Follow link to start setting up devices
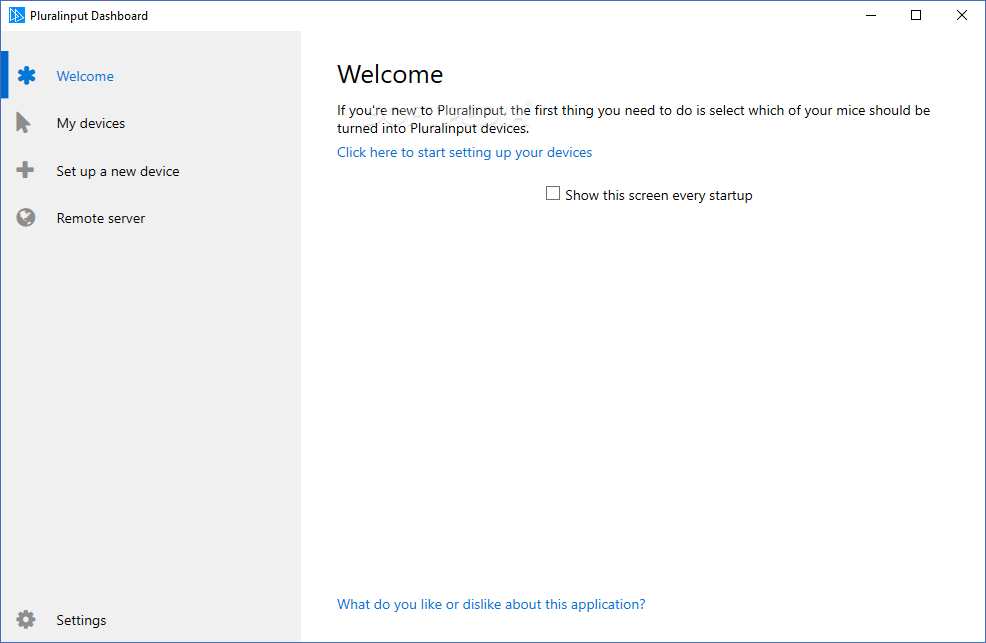Viewport: 986px width, 643px height. [464, 153]
